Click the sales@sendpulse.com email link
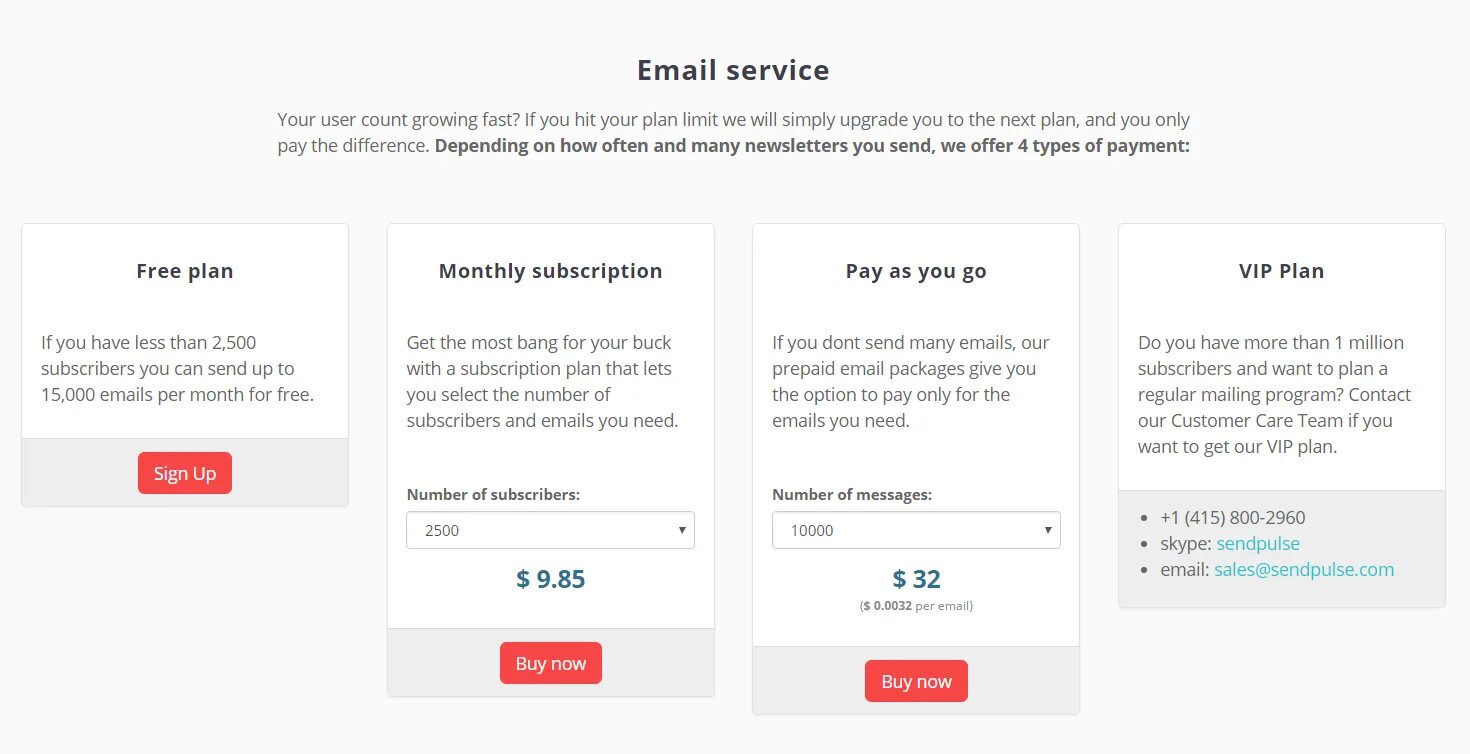This screenshot has height=754, width=1470. coord(1304,570)
